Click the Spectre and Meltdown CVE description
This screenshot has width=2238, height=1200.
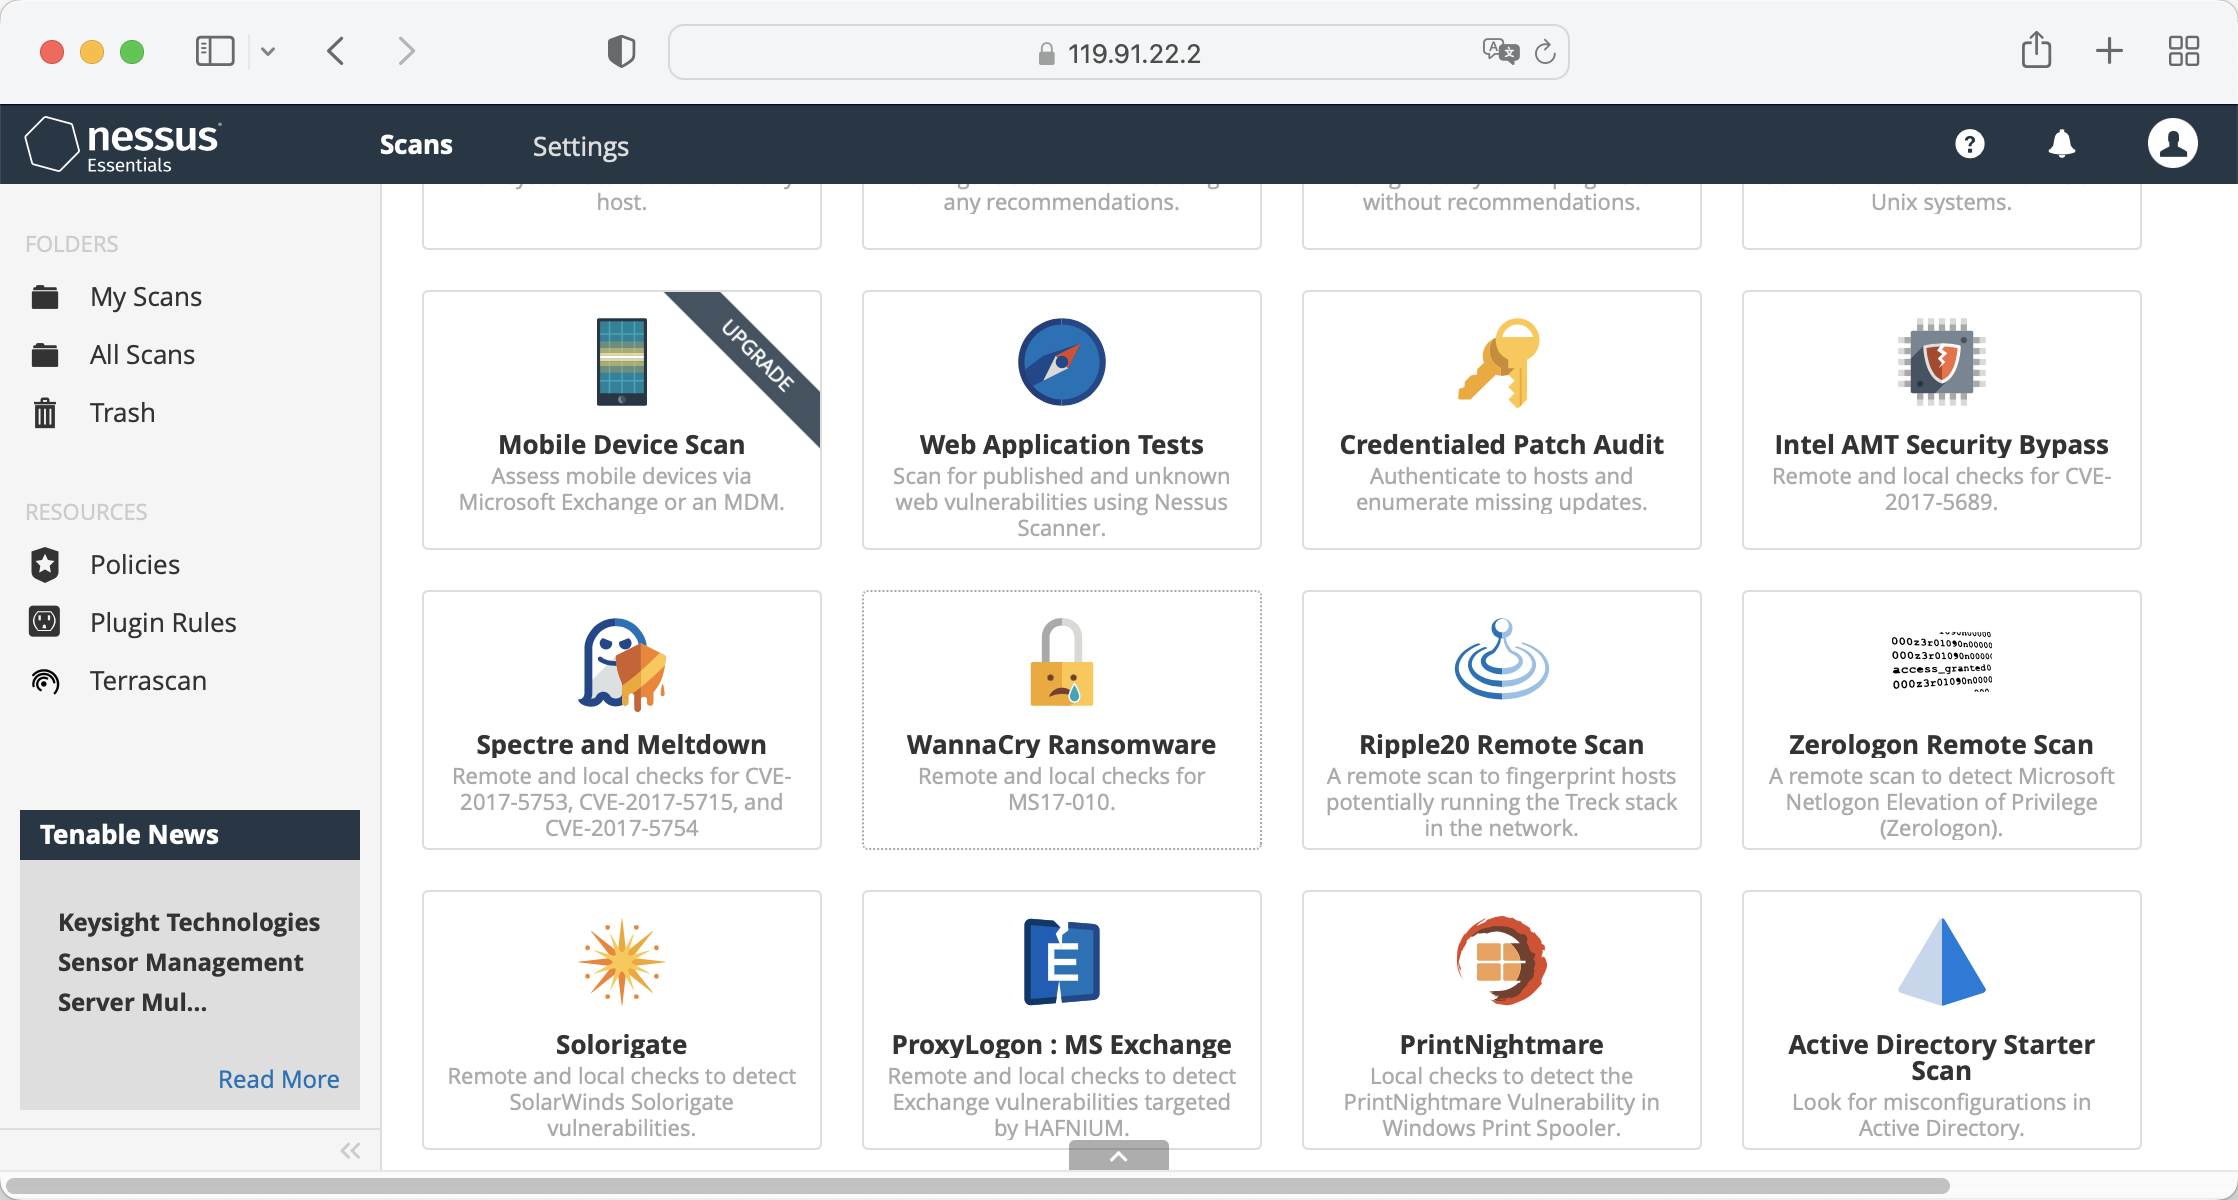pyautogui.click(x=621, y=802)
